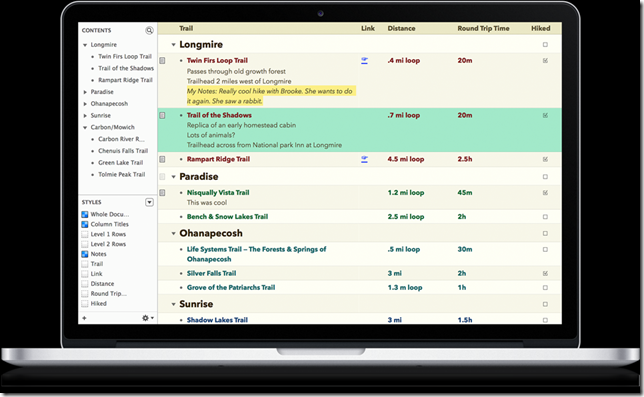The height and width of the screenshot is (397, 644).
Task: Open link icon for Twin Firs Loop Trail
Action: click(x=364, y=61)
